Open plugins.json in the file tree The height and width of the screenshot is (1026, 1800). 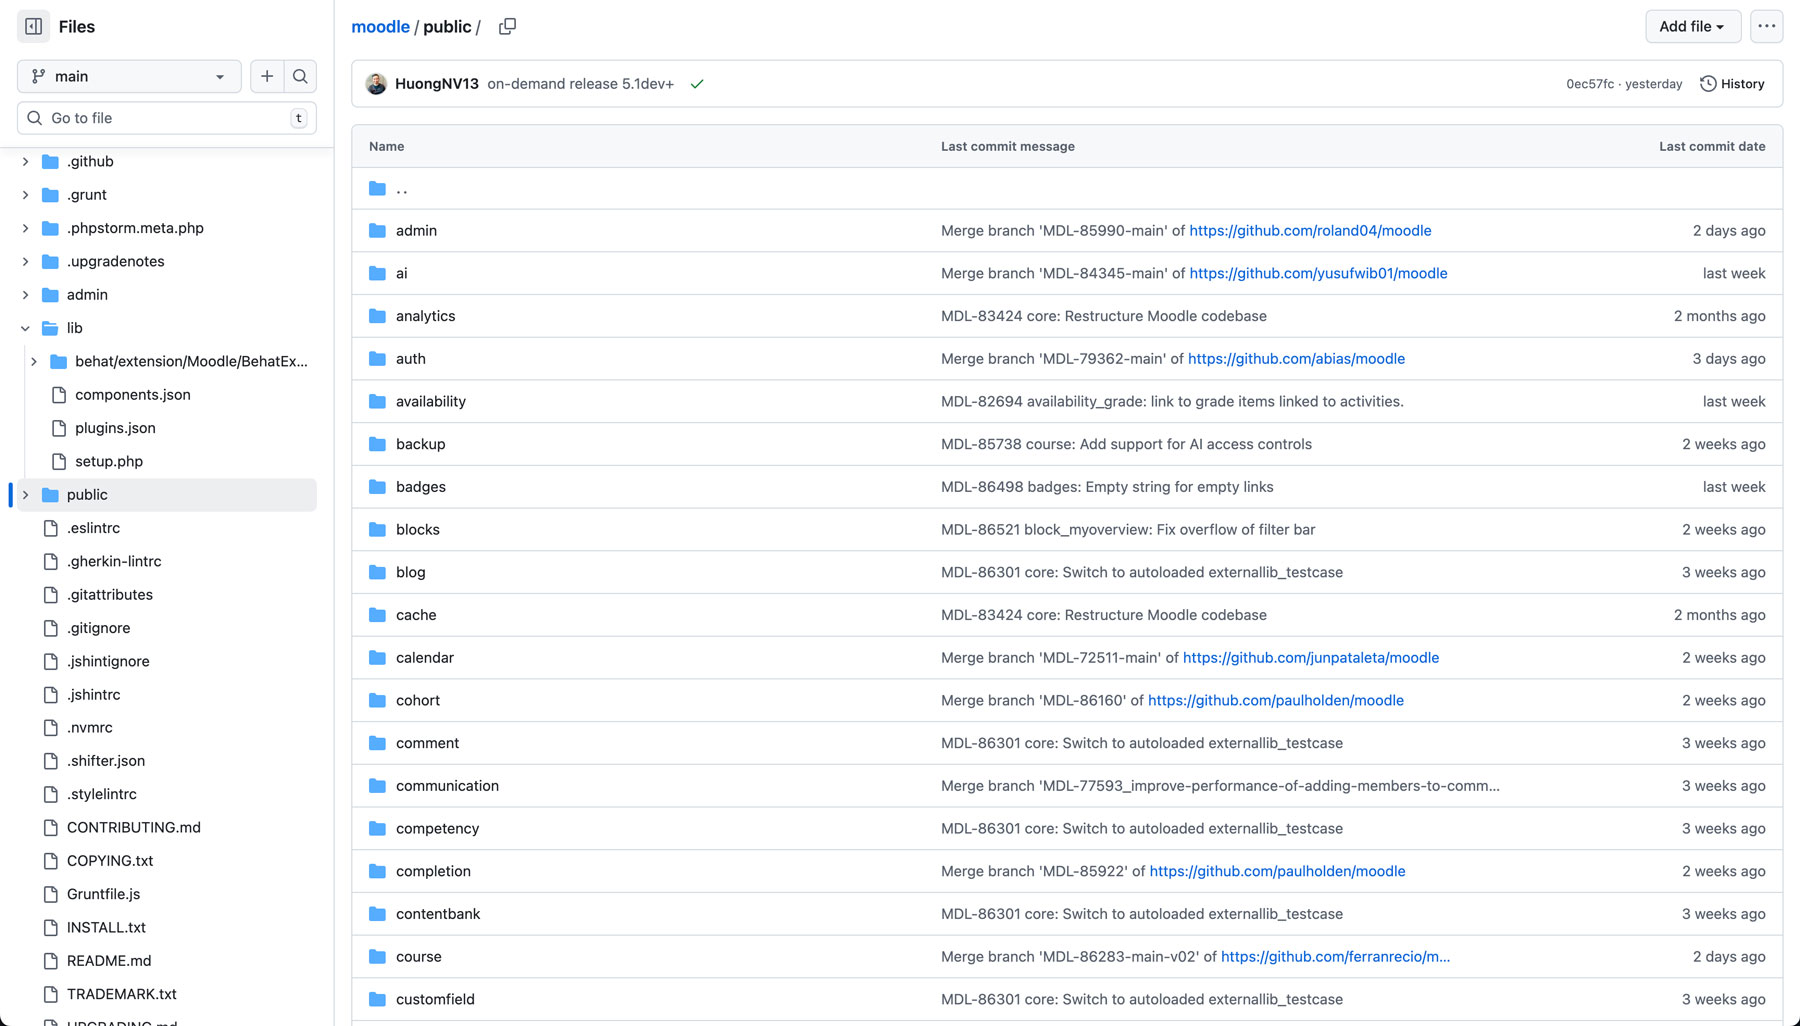click(x=115, y=428)
